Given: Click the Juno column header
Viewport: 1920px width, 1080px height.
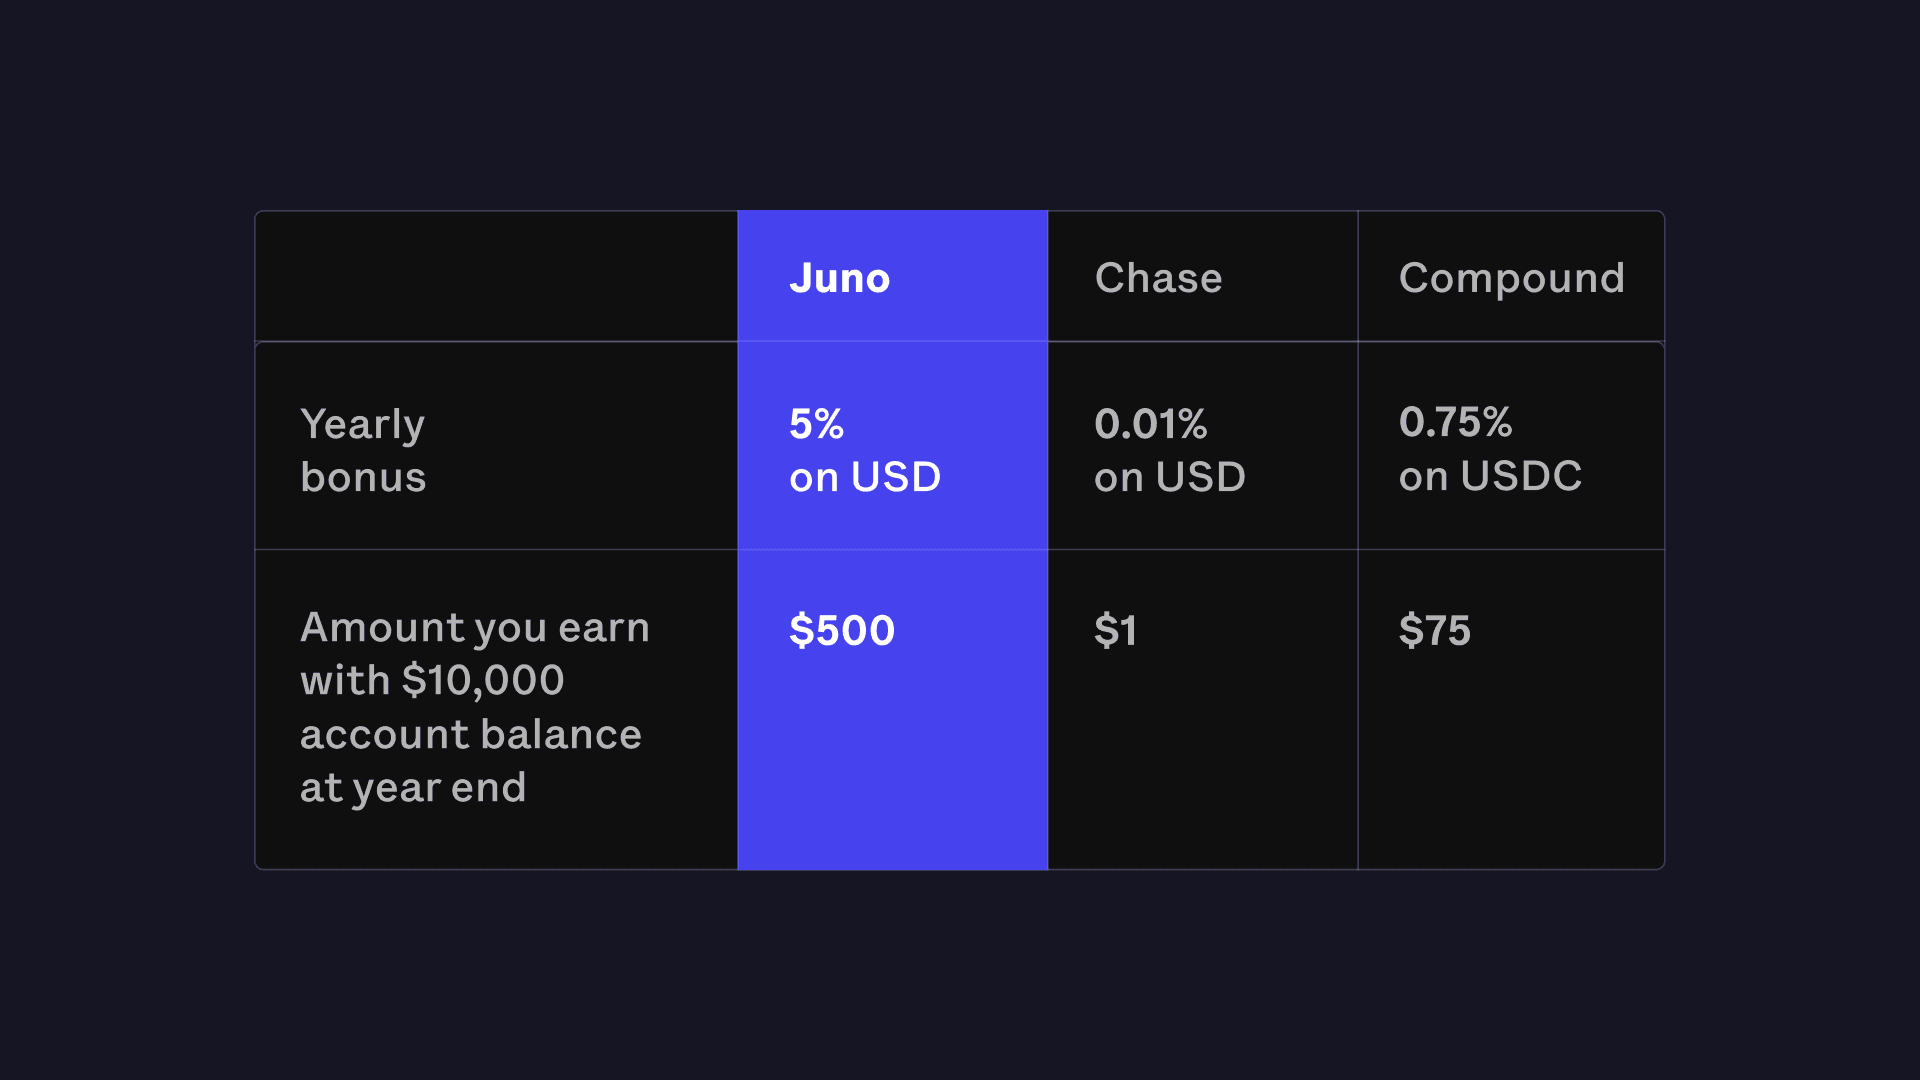Looking at the screenshot, I should tap(839, 278).
